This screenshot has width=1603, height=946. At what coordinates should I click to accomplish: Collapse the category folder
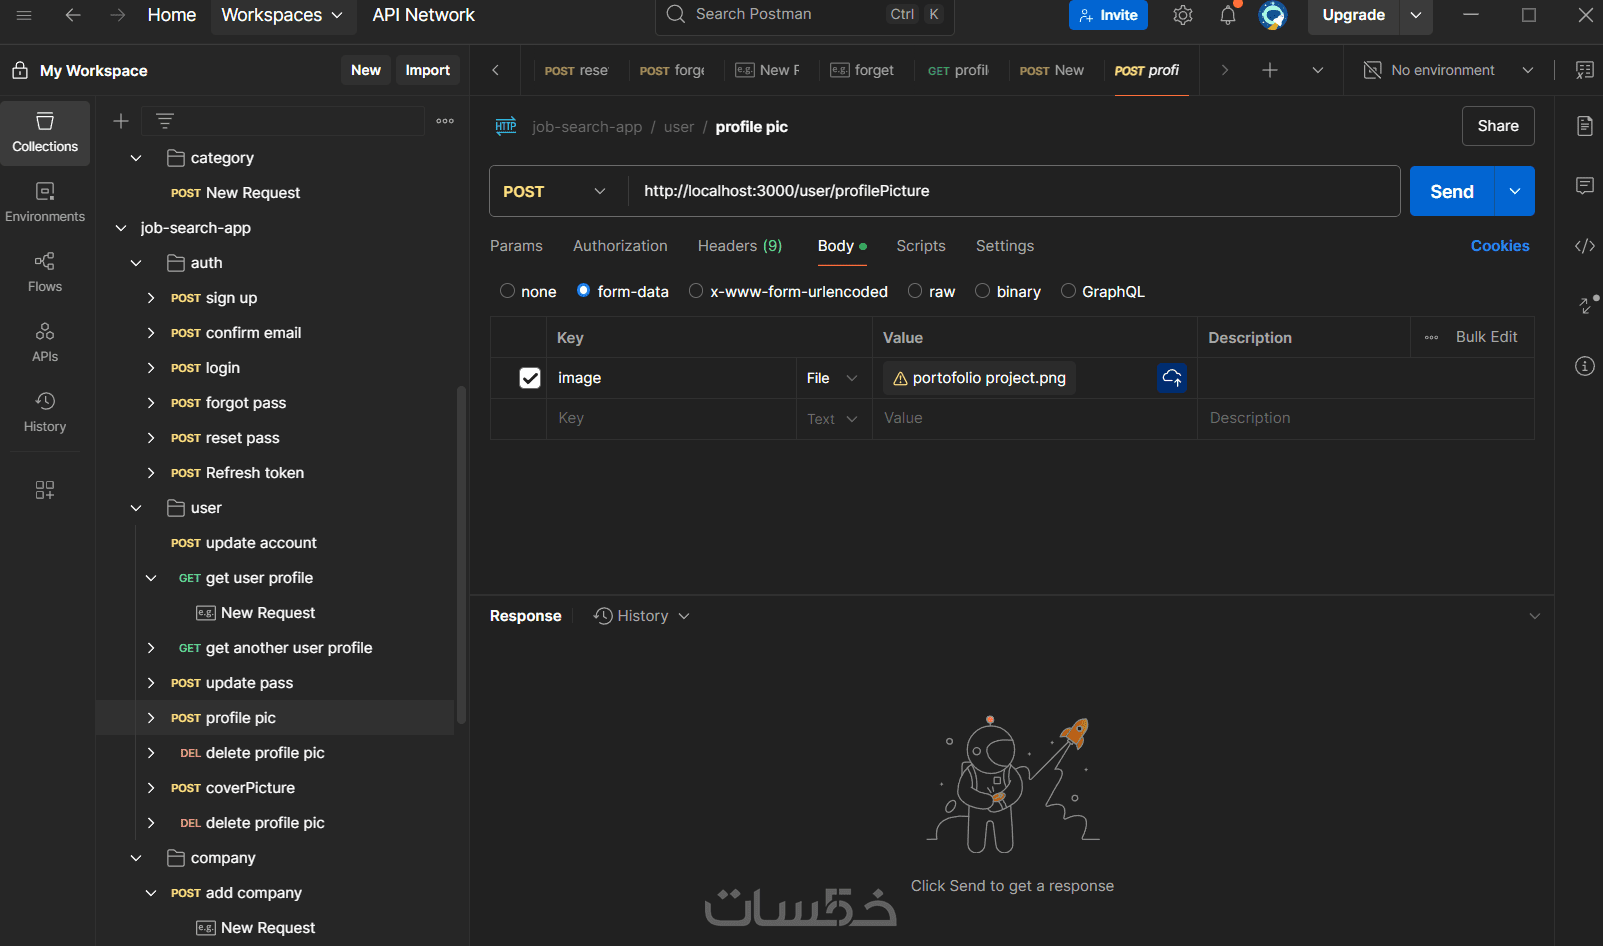(x=136, y=158)
